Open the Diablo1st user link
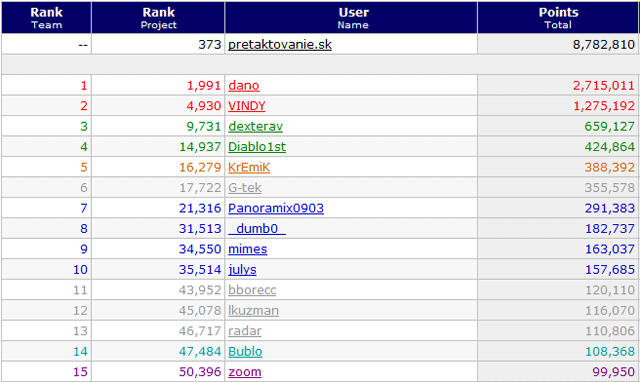Viewport: 640px width, 382px height. (257, 147)
